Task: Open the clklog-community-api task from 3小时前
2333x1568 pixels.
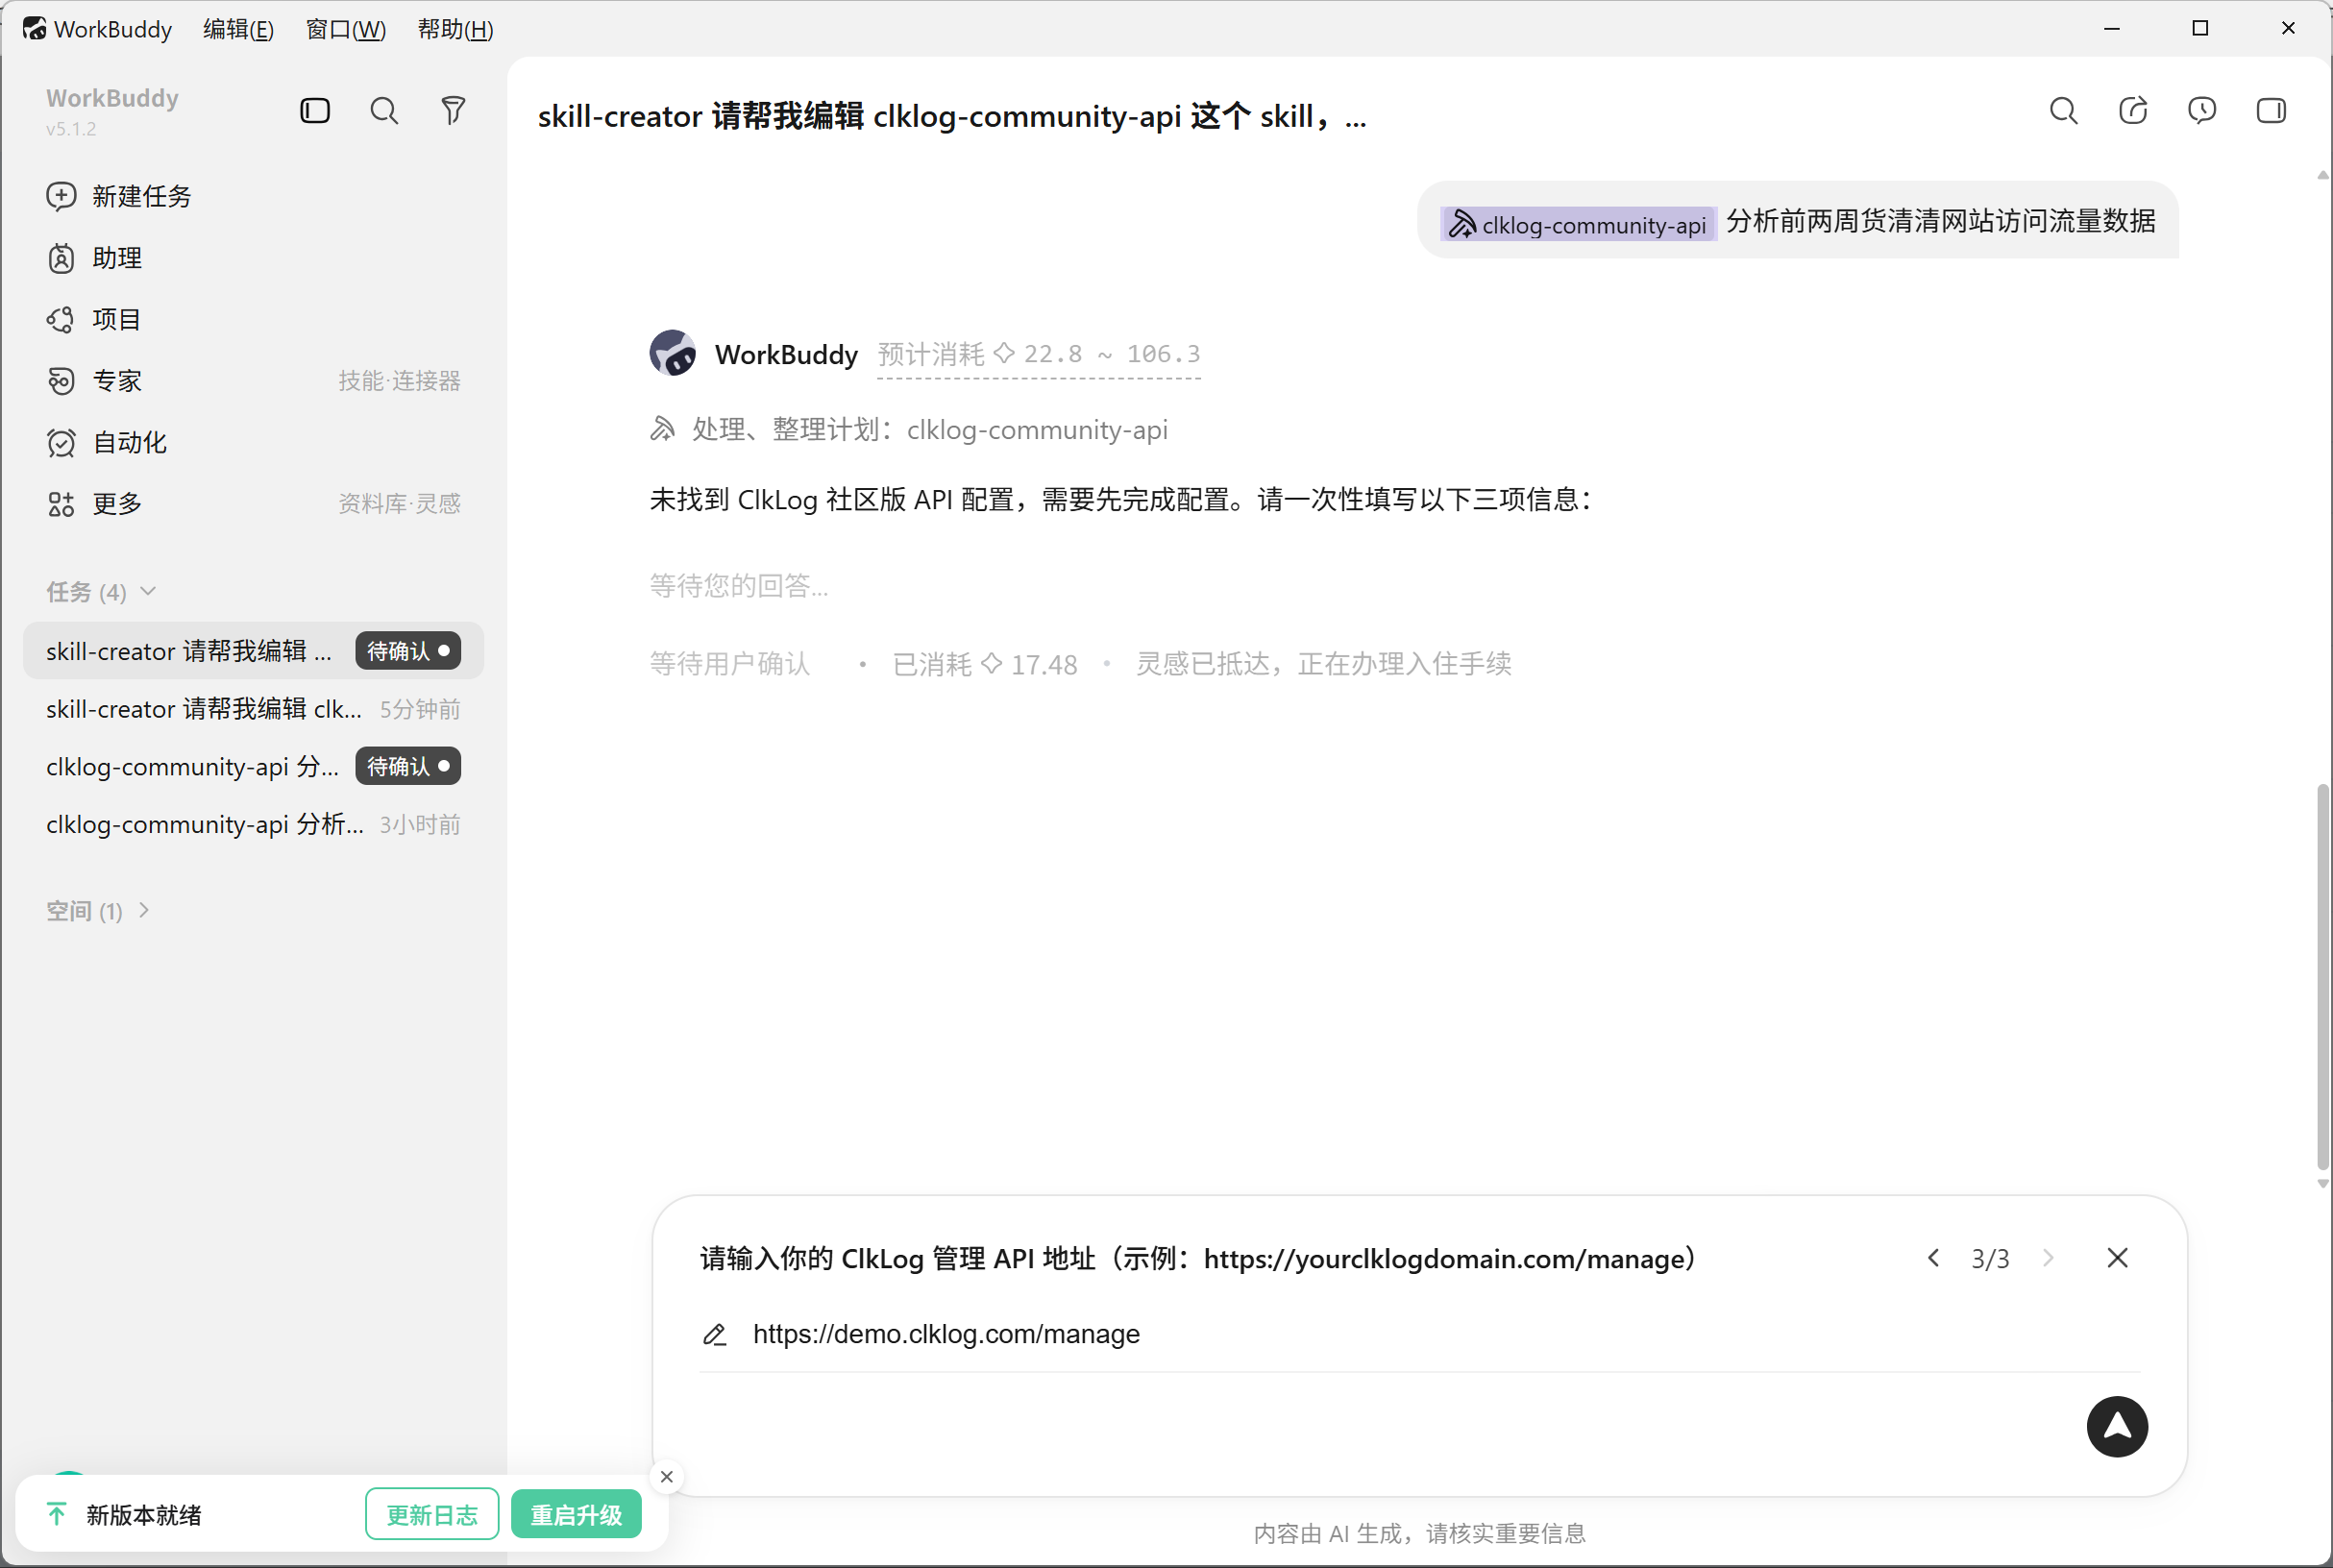Action: (x=253, y=824)
